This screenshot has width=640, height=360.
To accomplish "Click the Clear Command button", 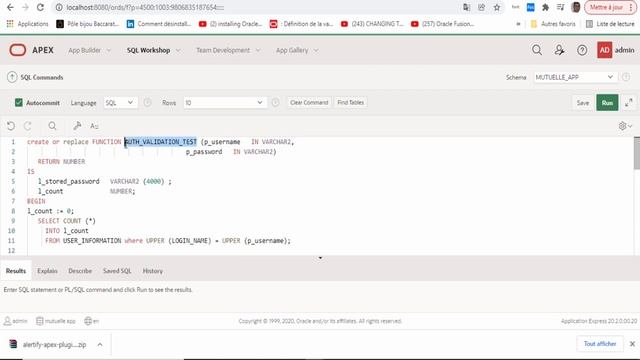I will [x=309, y=102].
